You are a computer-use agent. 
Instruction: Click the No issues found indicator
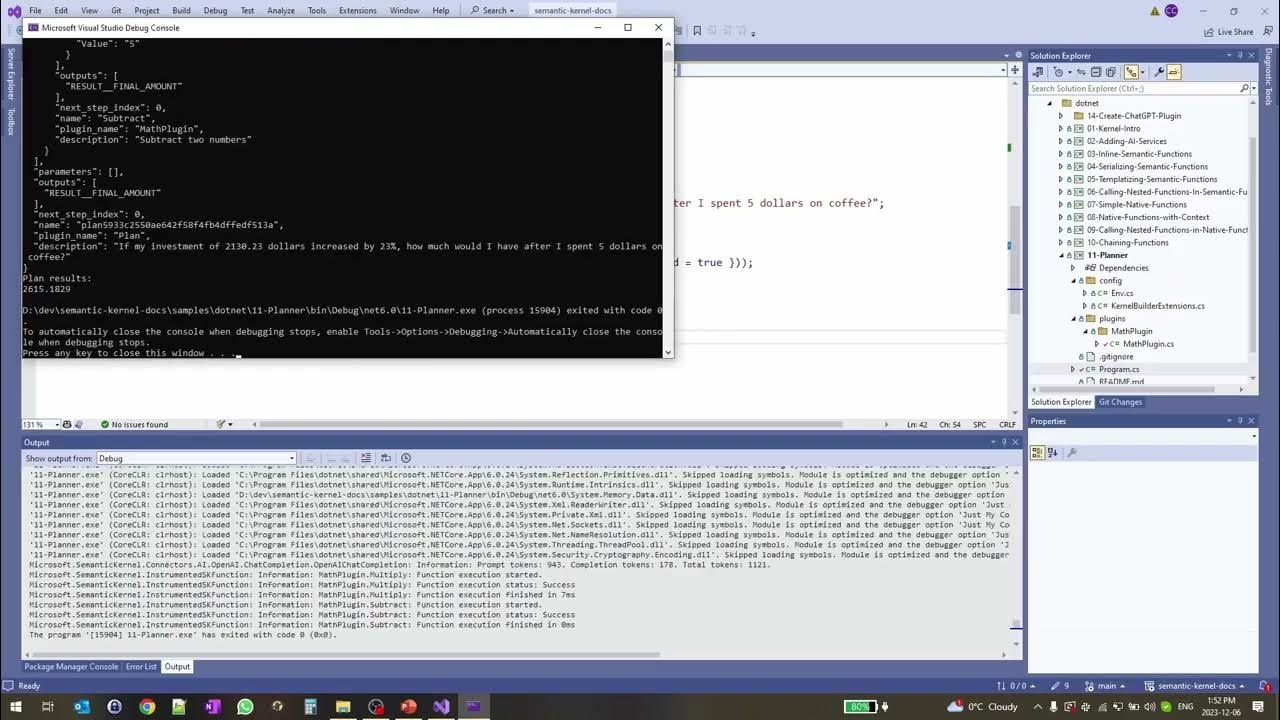134,424
